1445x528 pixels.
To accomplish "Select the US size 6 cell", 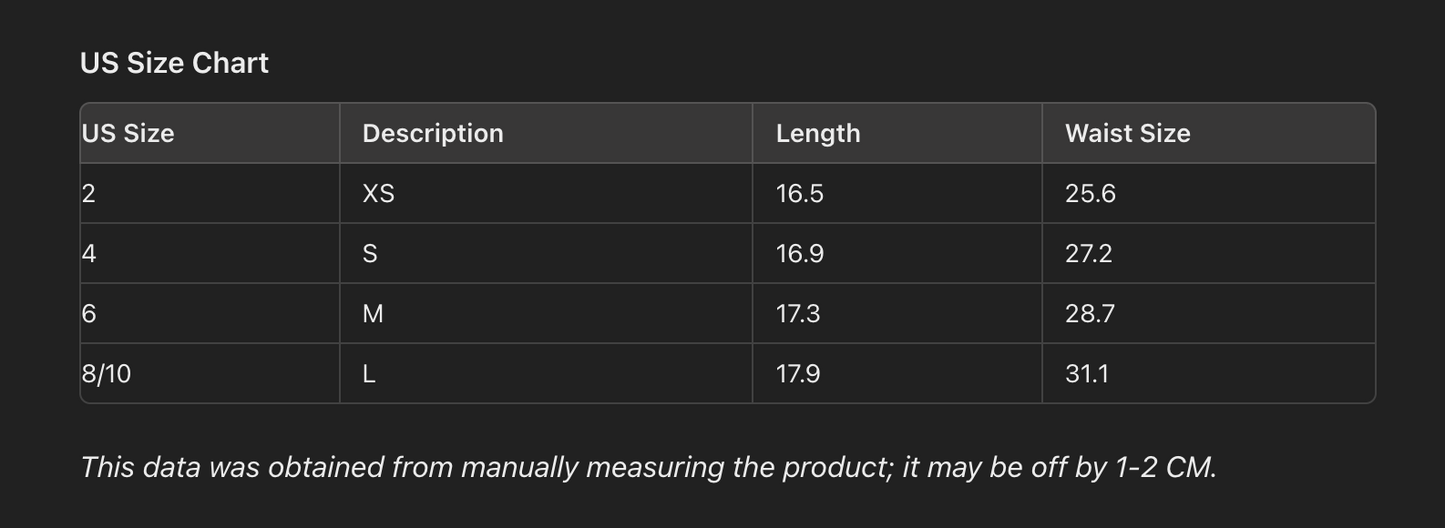I will coord(89,313).
